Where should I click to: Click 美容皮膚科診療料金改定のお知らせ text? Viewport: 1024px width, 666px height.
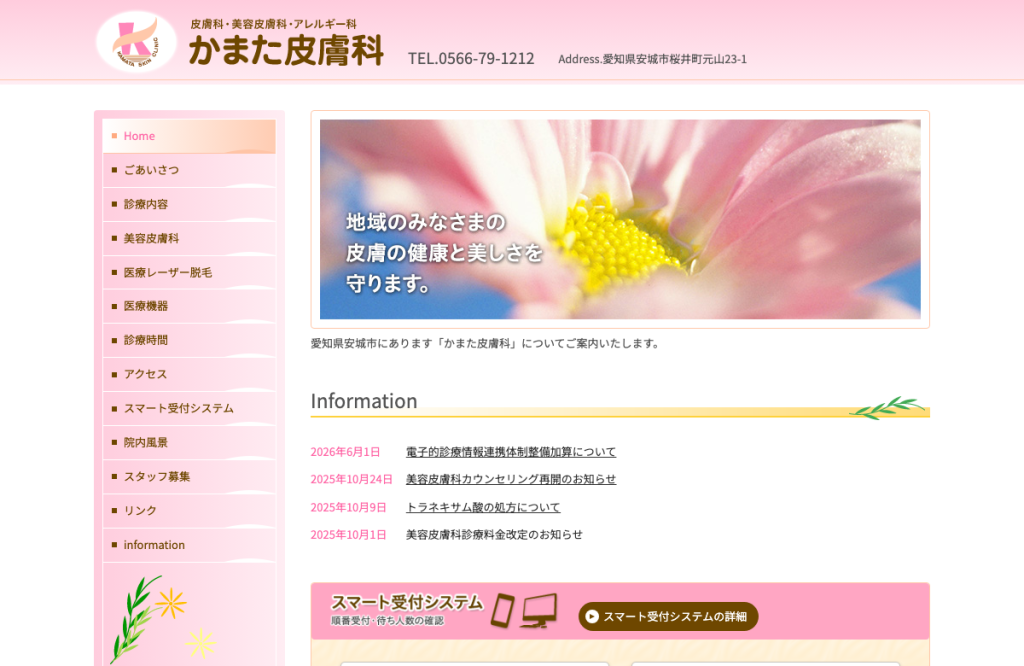[494, 535]
